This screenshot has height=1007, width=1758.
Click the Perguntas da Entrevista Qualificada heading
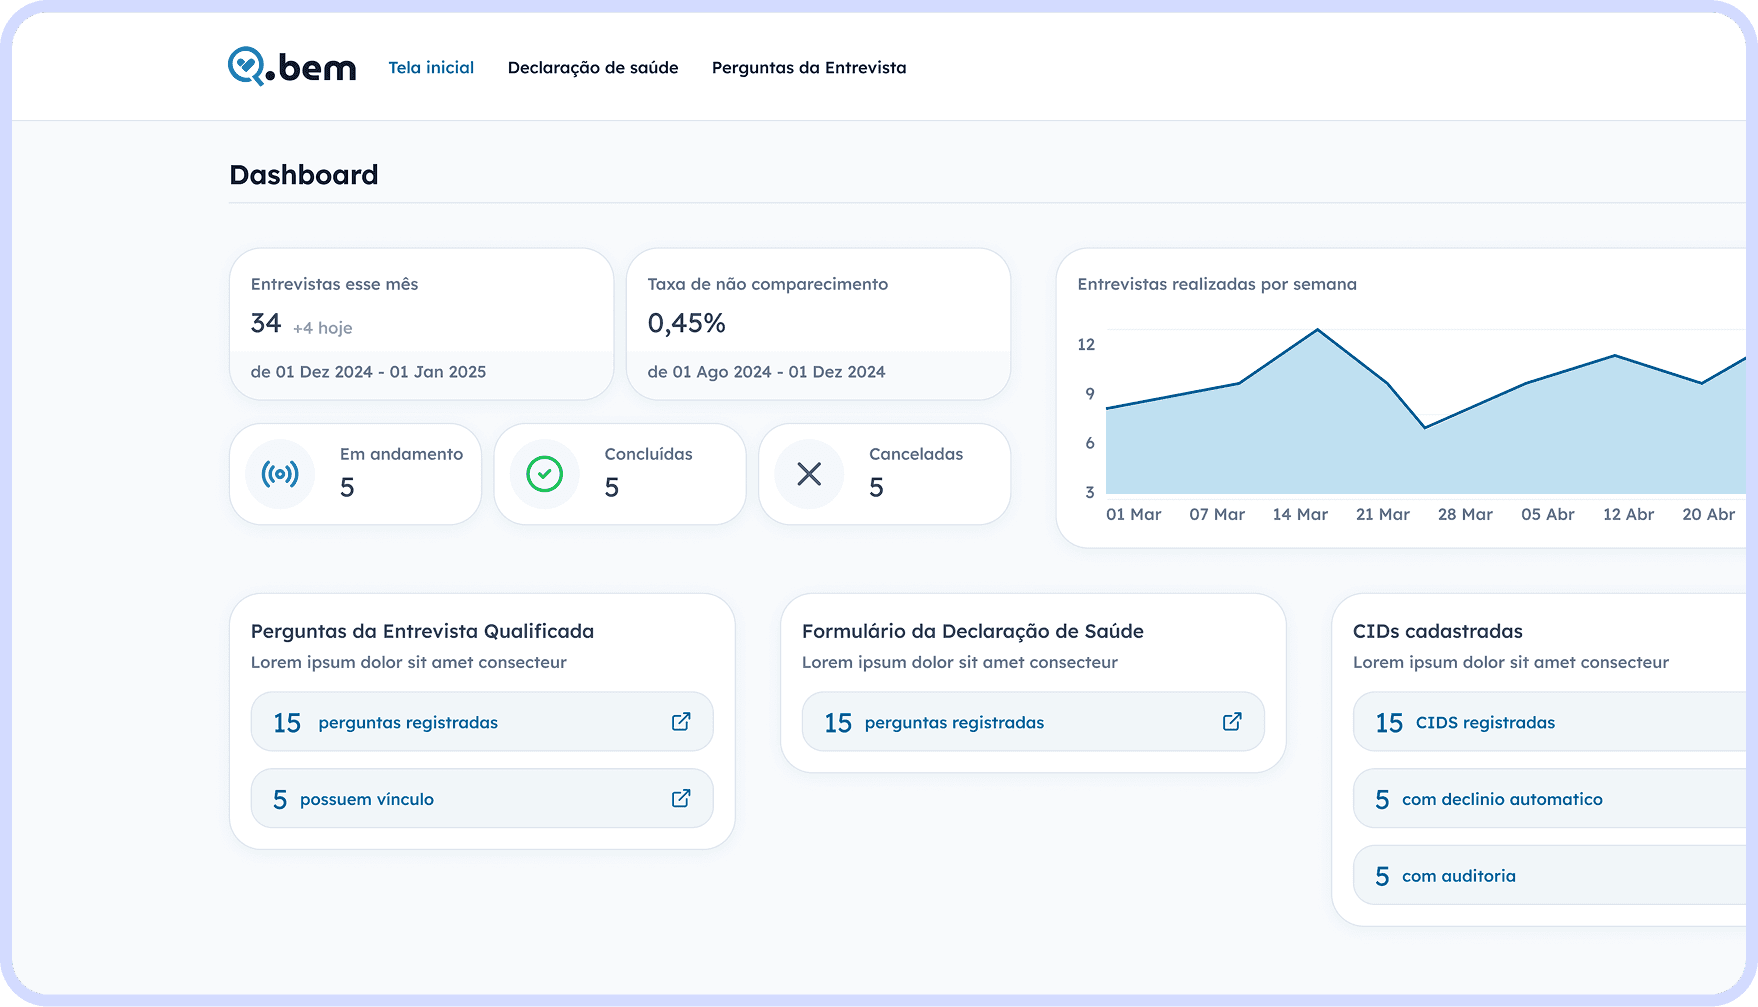point(422,631)
